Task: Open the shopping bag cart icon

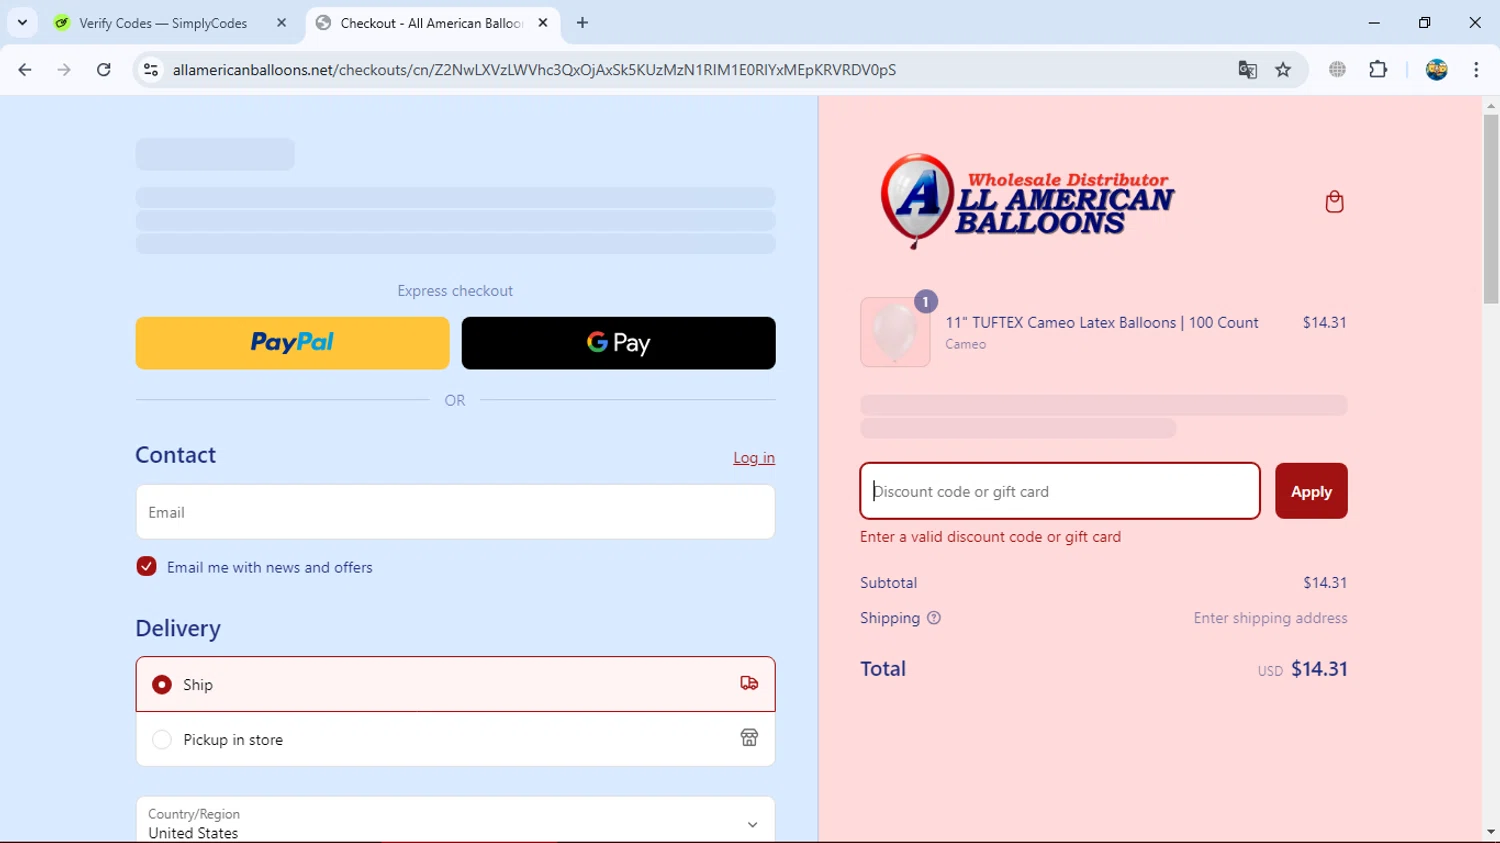Action: (1334, 202)
